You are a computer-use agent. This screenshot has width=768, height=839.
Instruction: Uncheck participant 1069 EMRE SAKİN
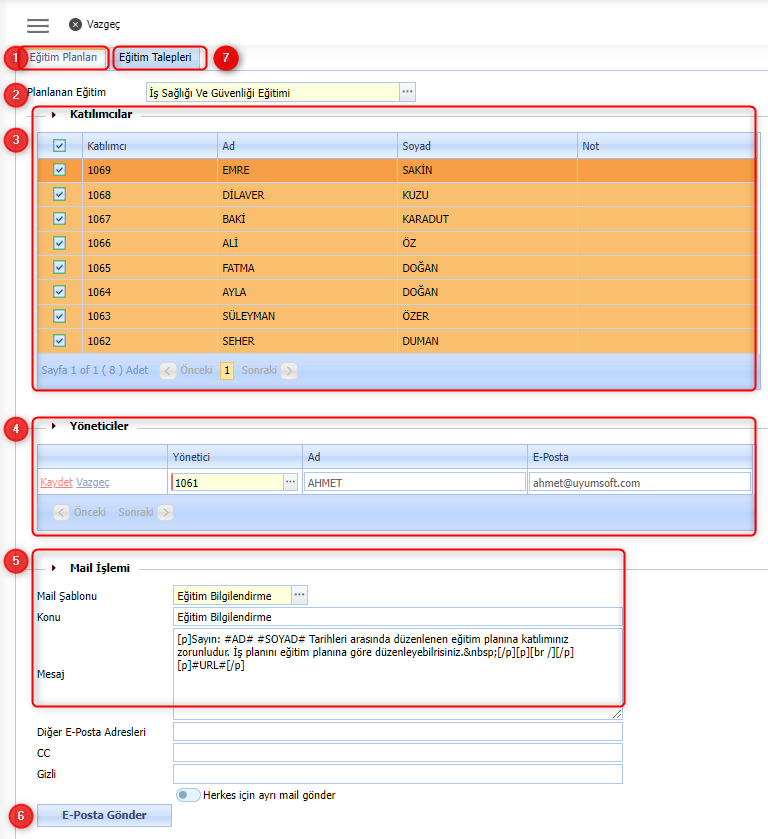[x=59, y=170]
